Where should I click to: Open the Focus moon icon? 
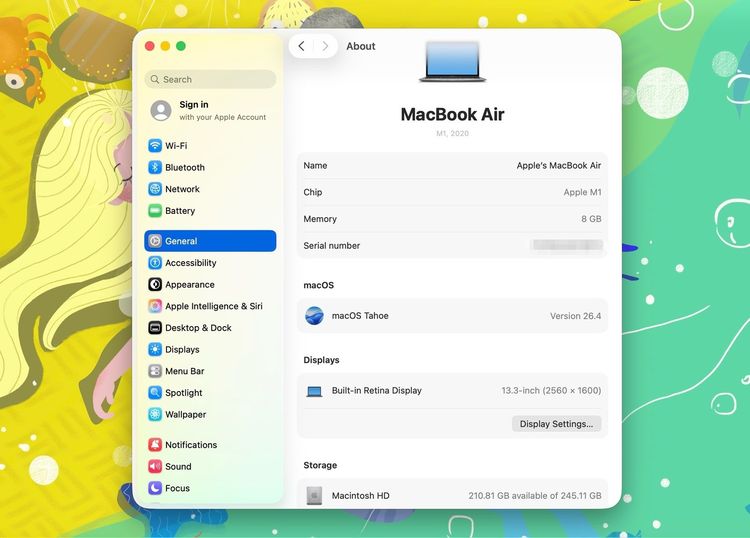pyautogui.click(x=155, y=488)
